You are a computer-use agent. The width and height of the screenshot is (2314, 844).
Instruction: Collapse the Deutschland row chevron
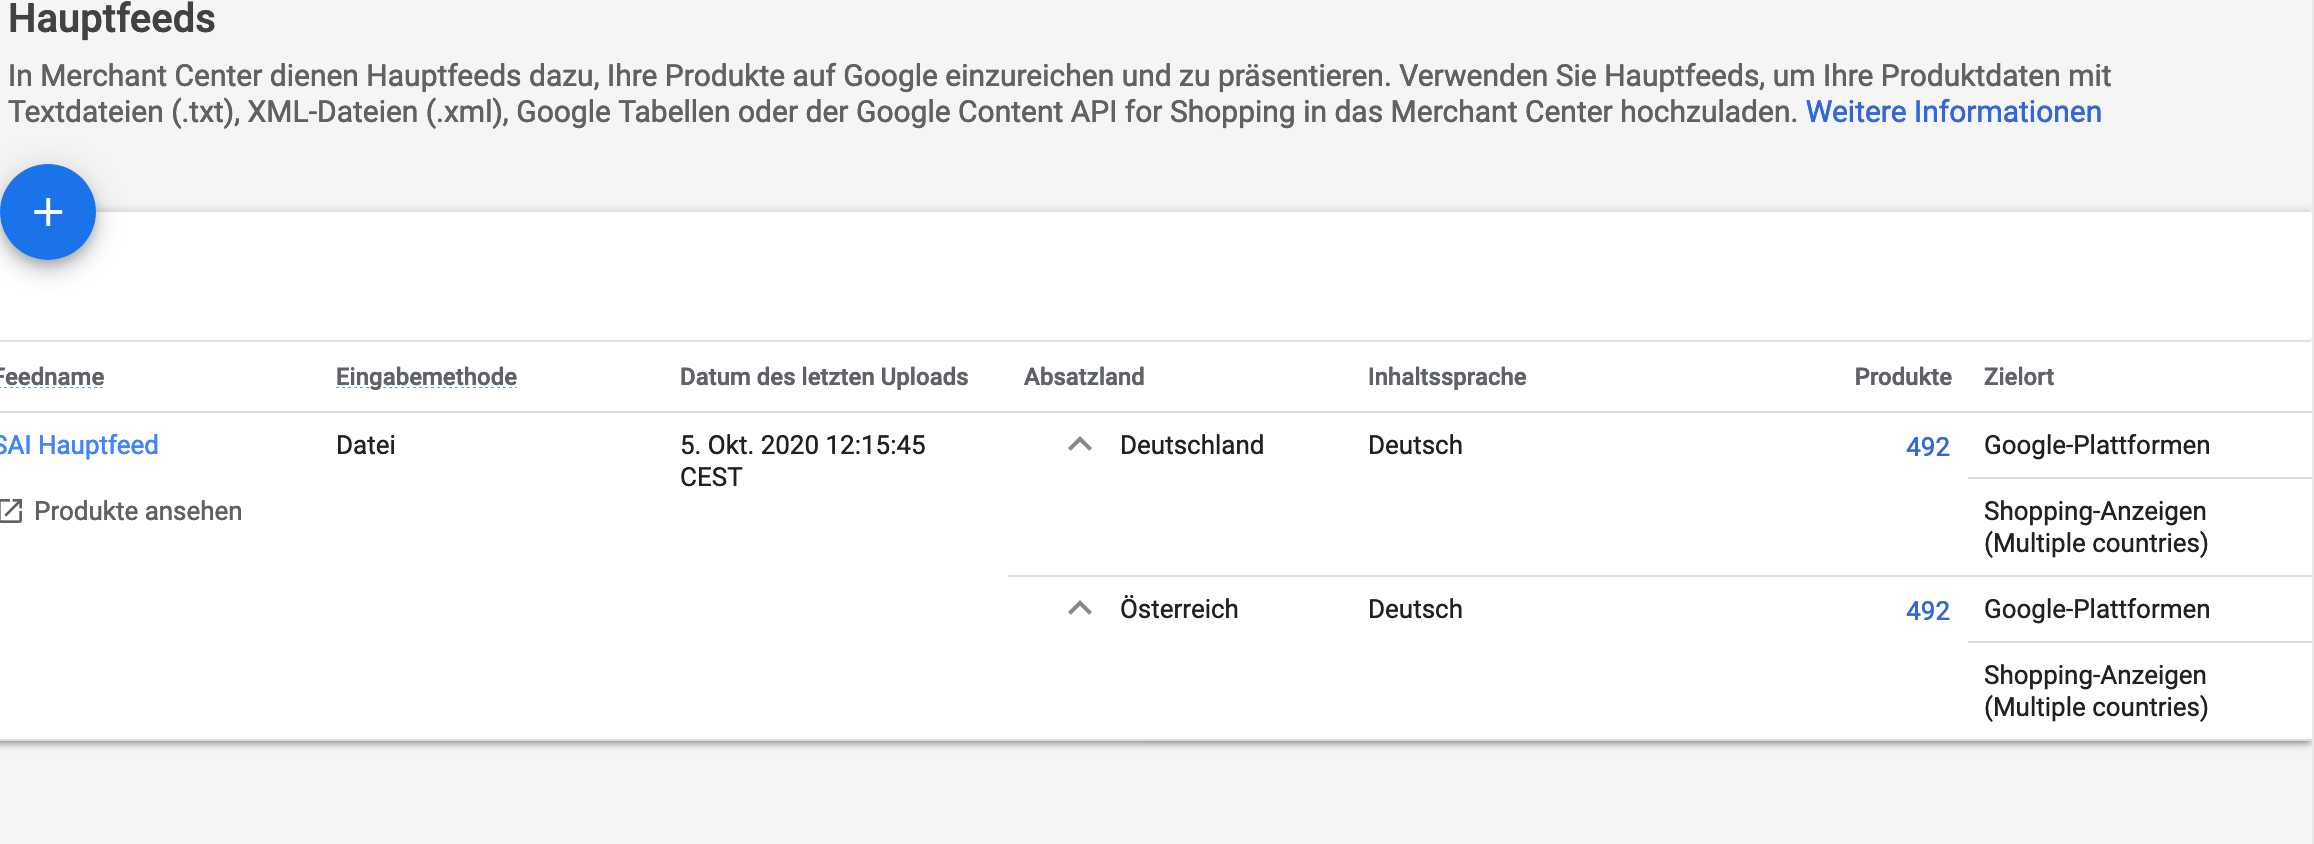click(x=1080, y=445)
